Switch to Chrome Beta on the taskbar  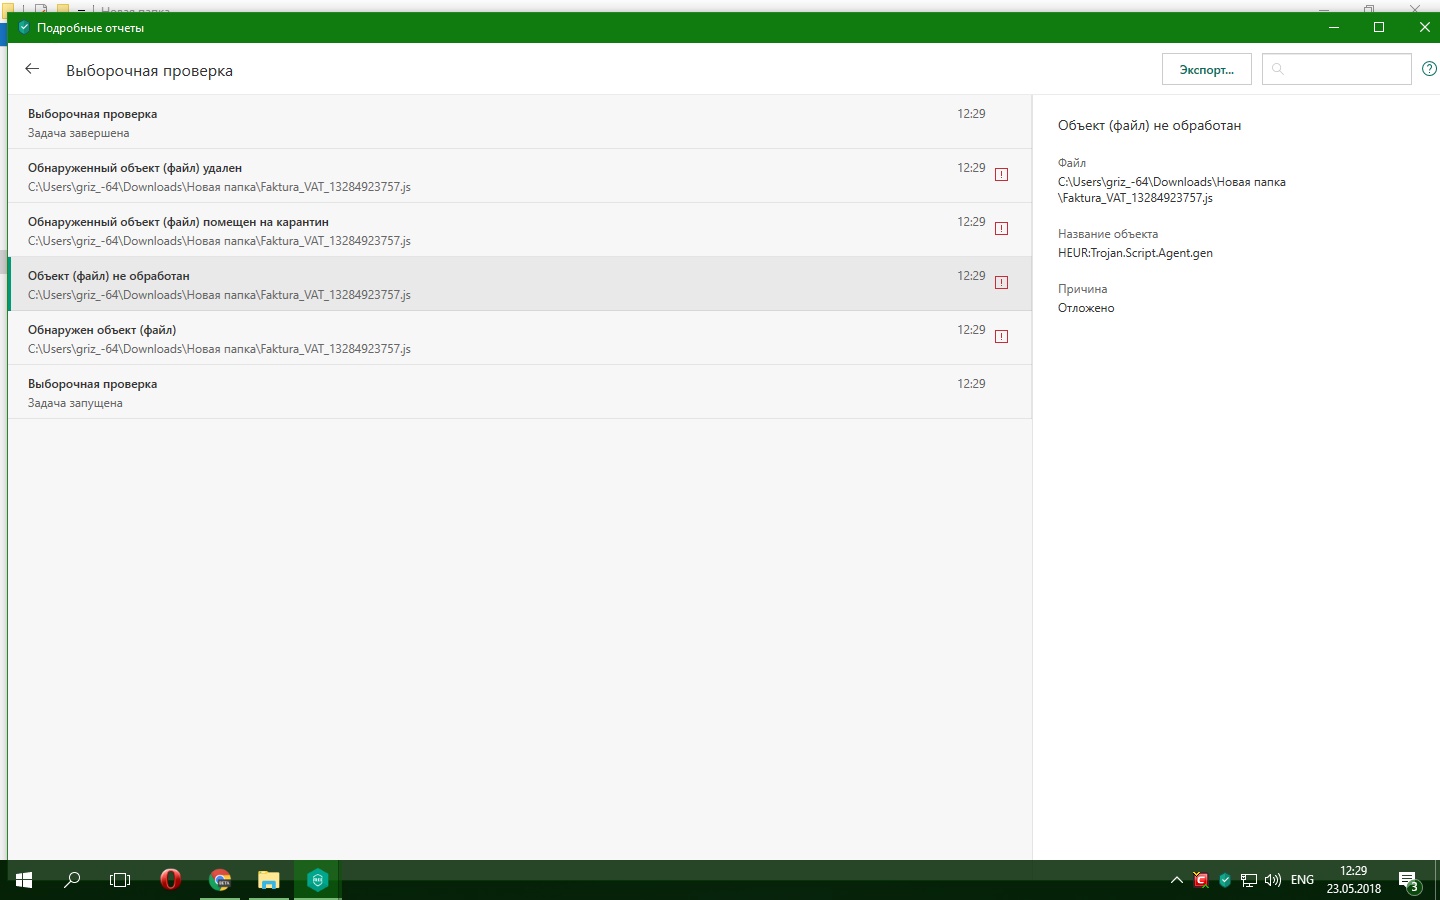point(220,880)
